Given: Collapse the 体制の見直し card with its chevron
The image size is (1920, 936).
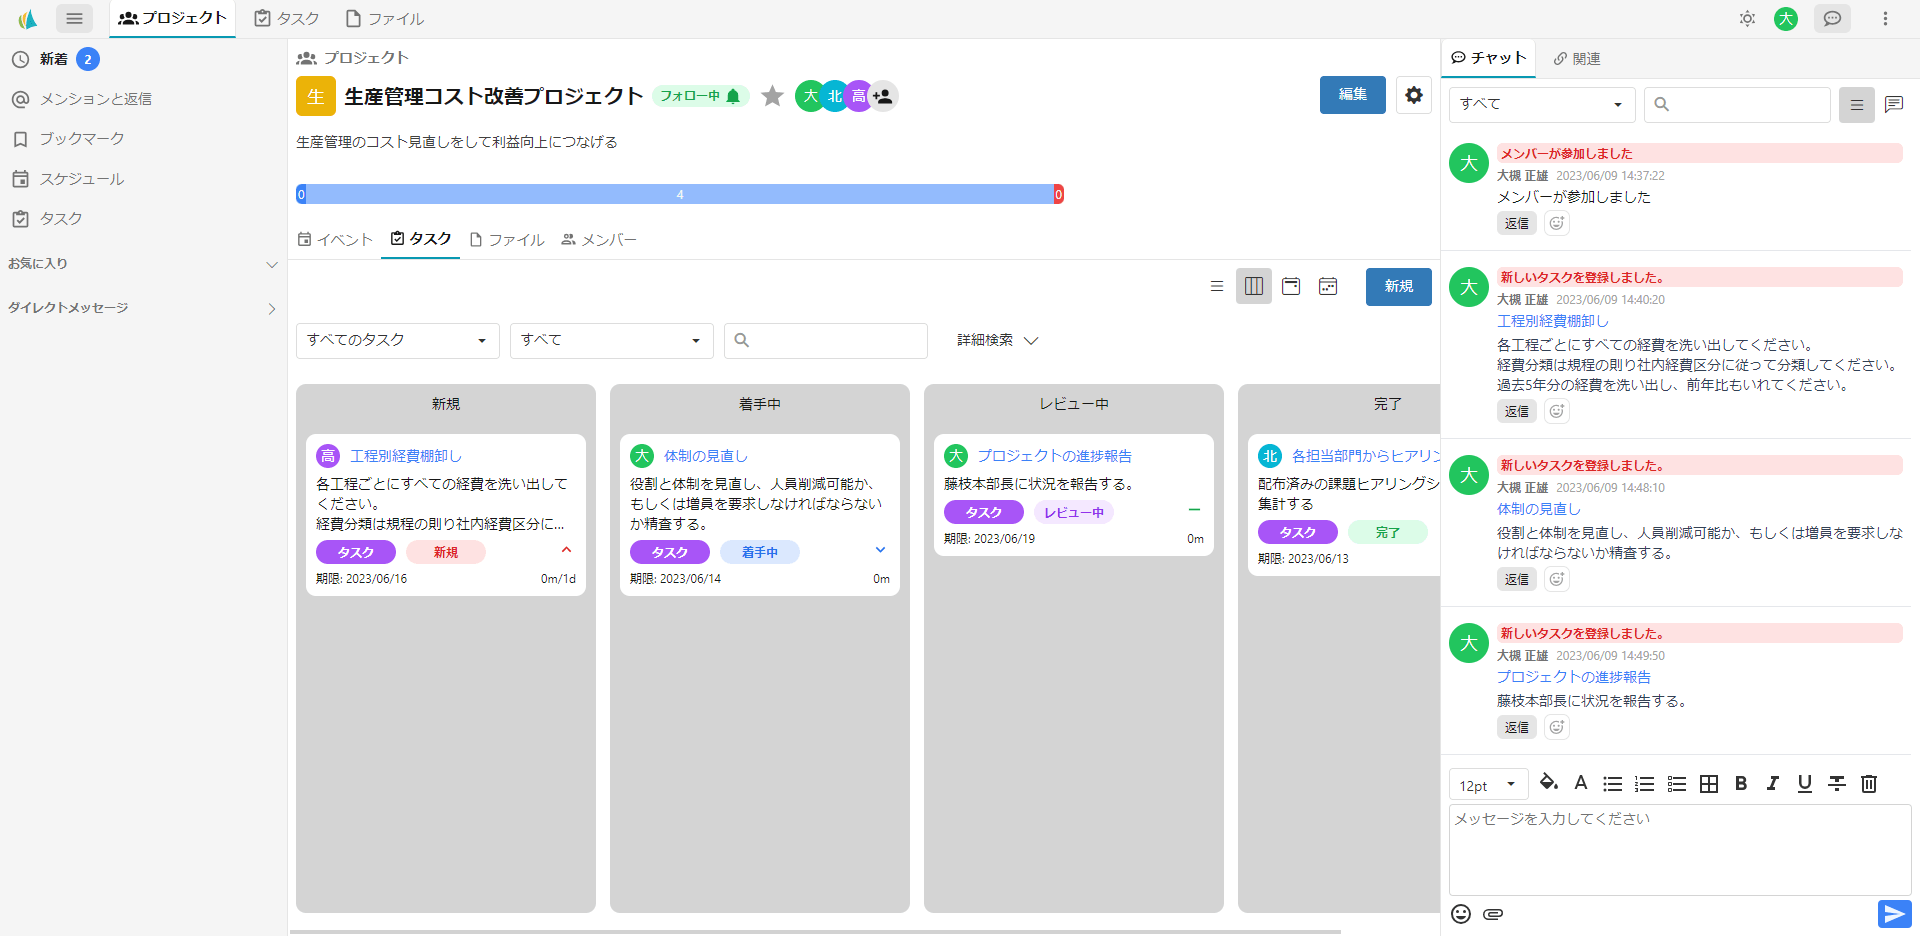Looking at the screenshot, I should pos(880,550).
